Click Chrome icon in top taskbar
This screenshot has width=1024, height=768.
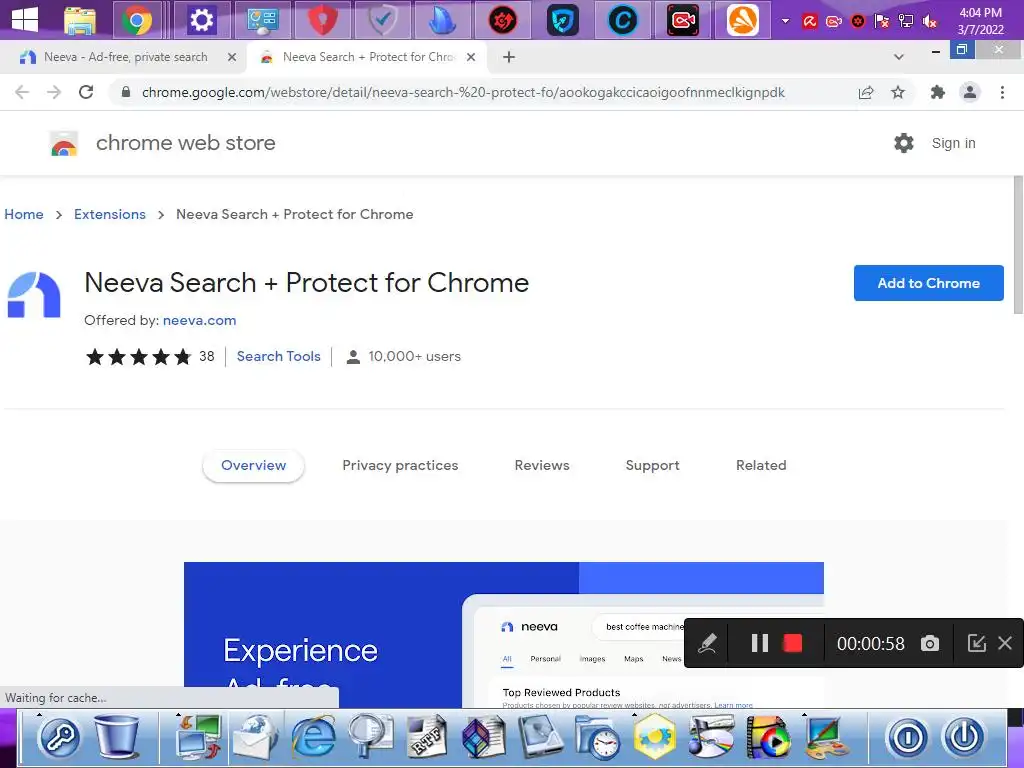(137, 20)
